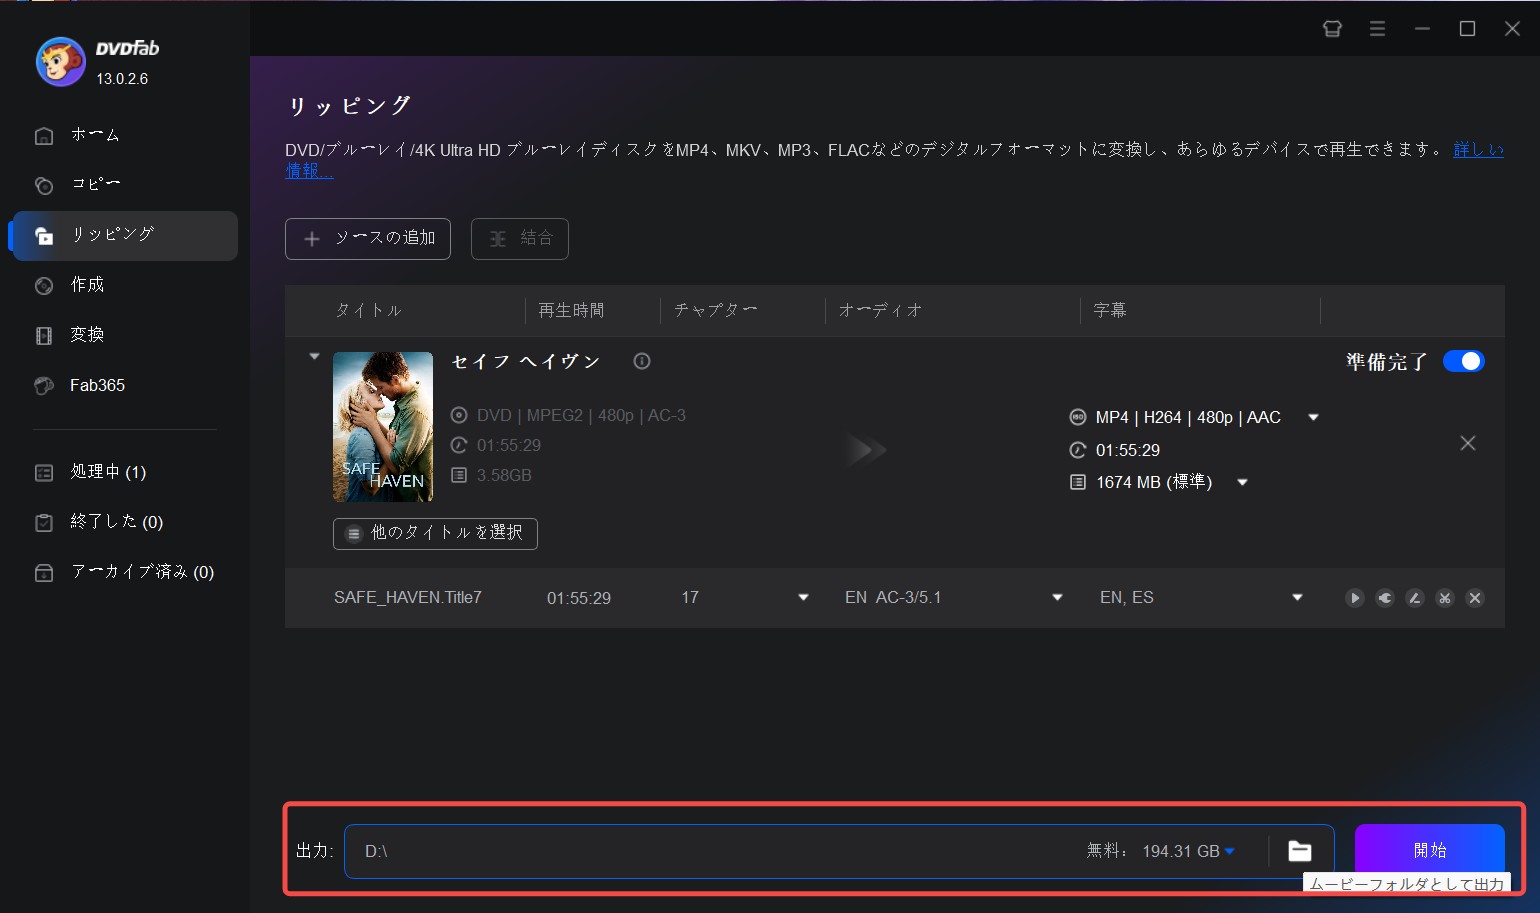Click the ソースの追加 button

pos(368,238)
